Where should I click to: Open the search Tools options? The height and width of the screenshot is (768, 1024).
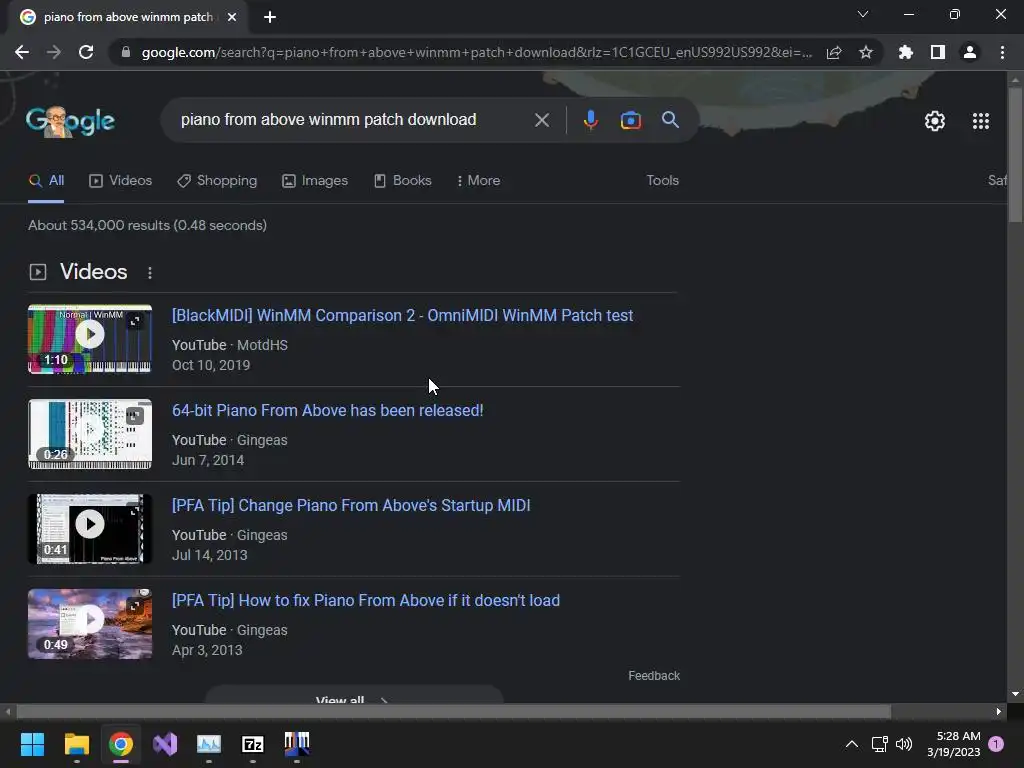662,180
